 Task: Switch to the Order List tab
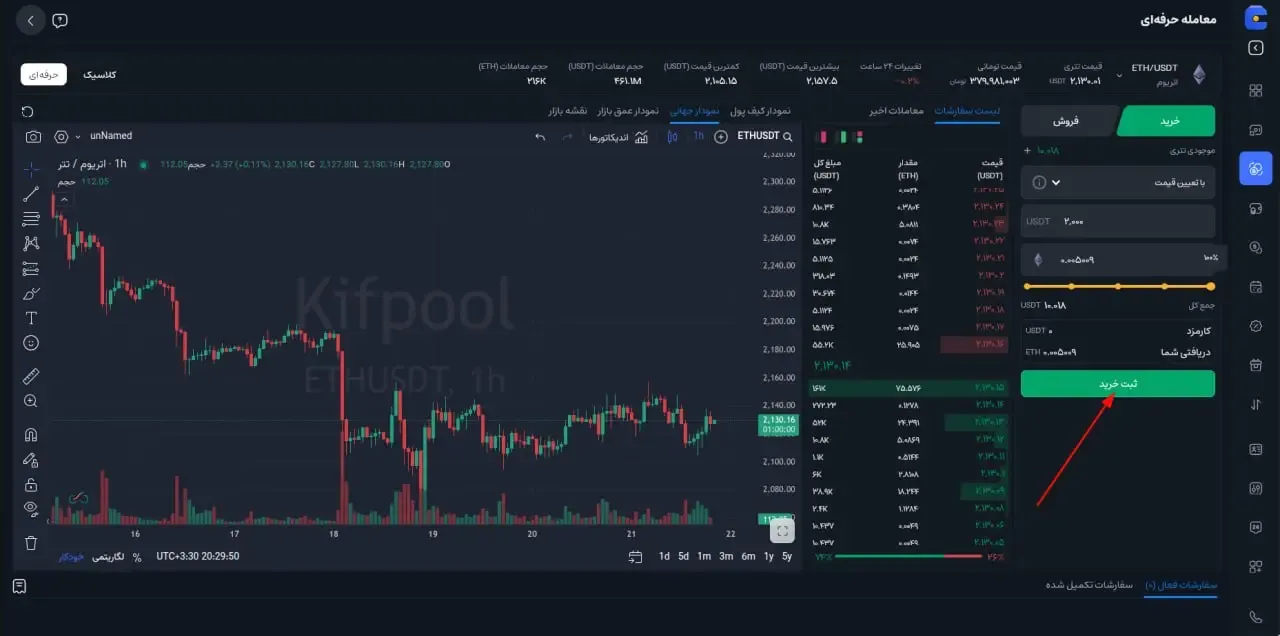(x=967, y=110)
